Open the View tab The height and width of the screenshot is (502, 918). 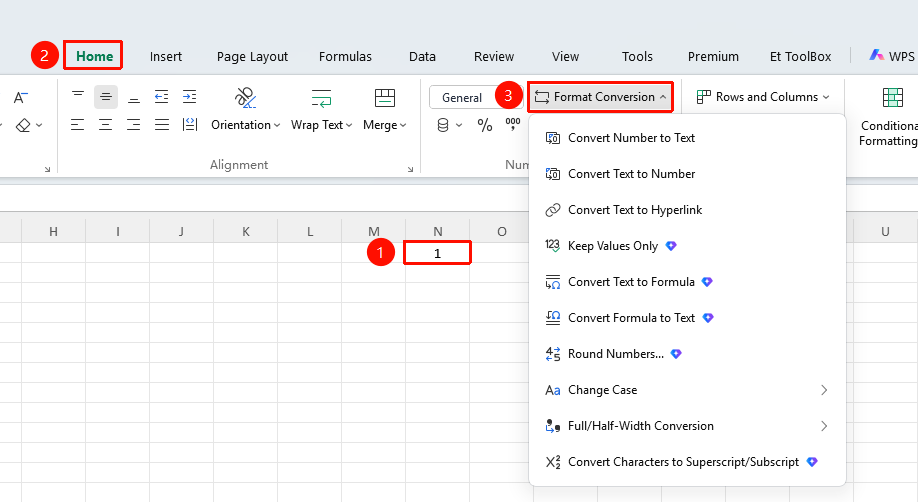click(x=565, y=56)
